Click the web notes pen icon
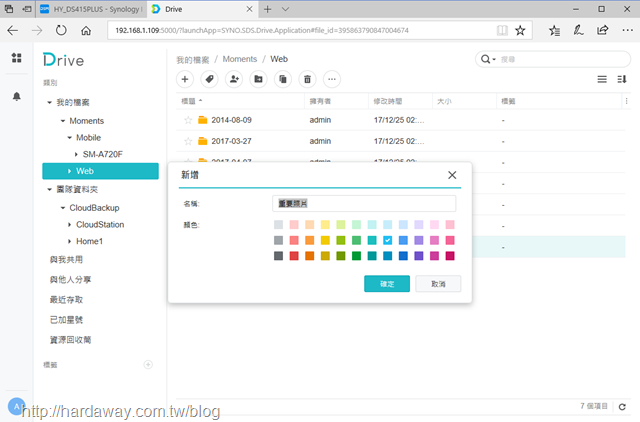Viewport: 640px width, 422px height. [578, 30]
